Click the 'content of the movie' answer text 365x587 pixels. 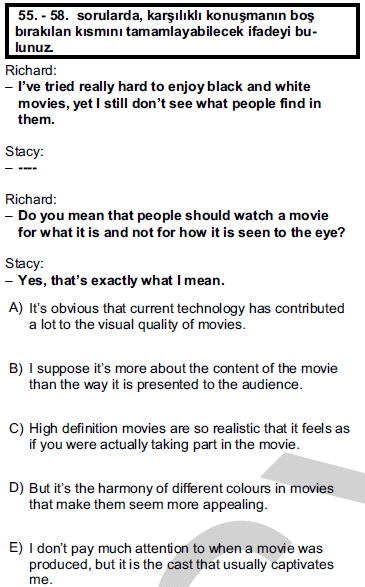(183, 376)
